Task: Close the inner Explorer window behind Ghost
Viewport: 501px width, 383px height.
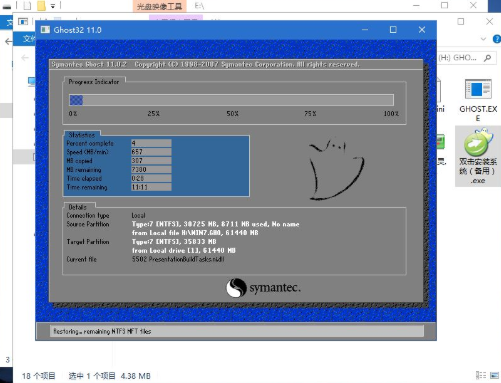Action: [x=489, y=22]
